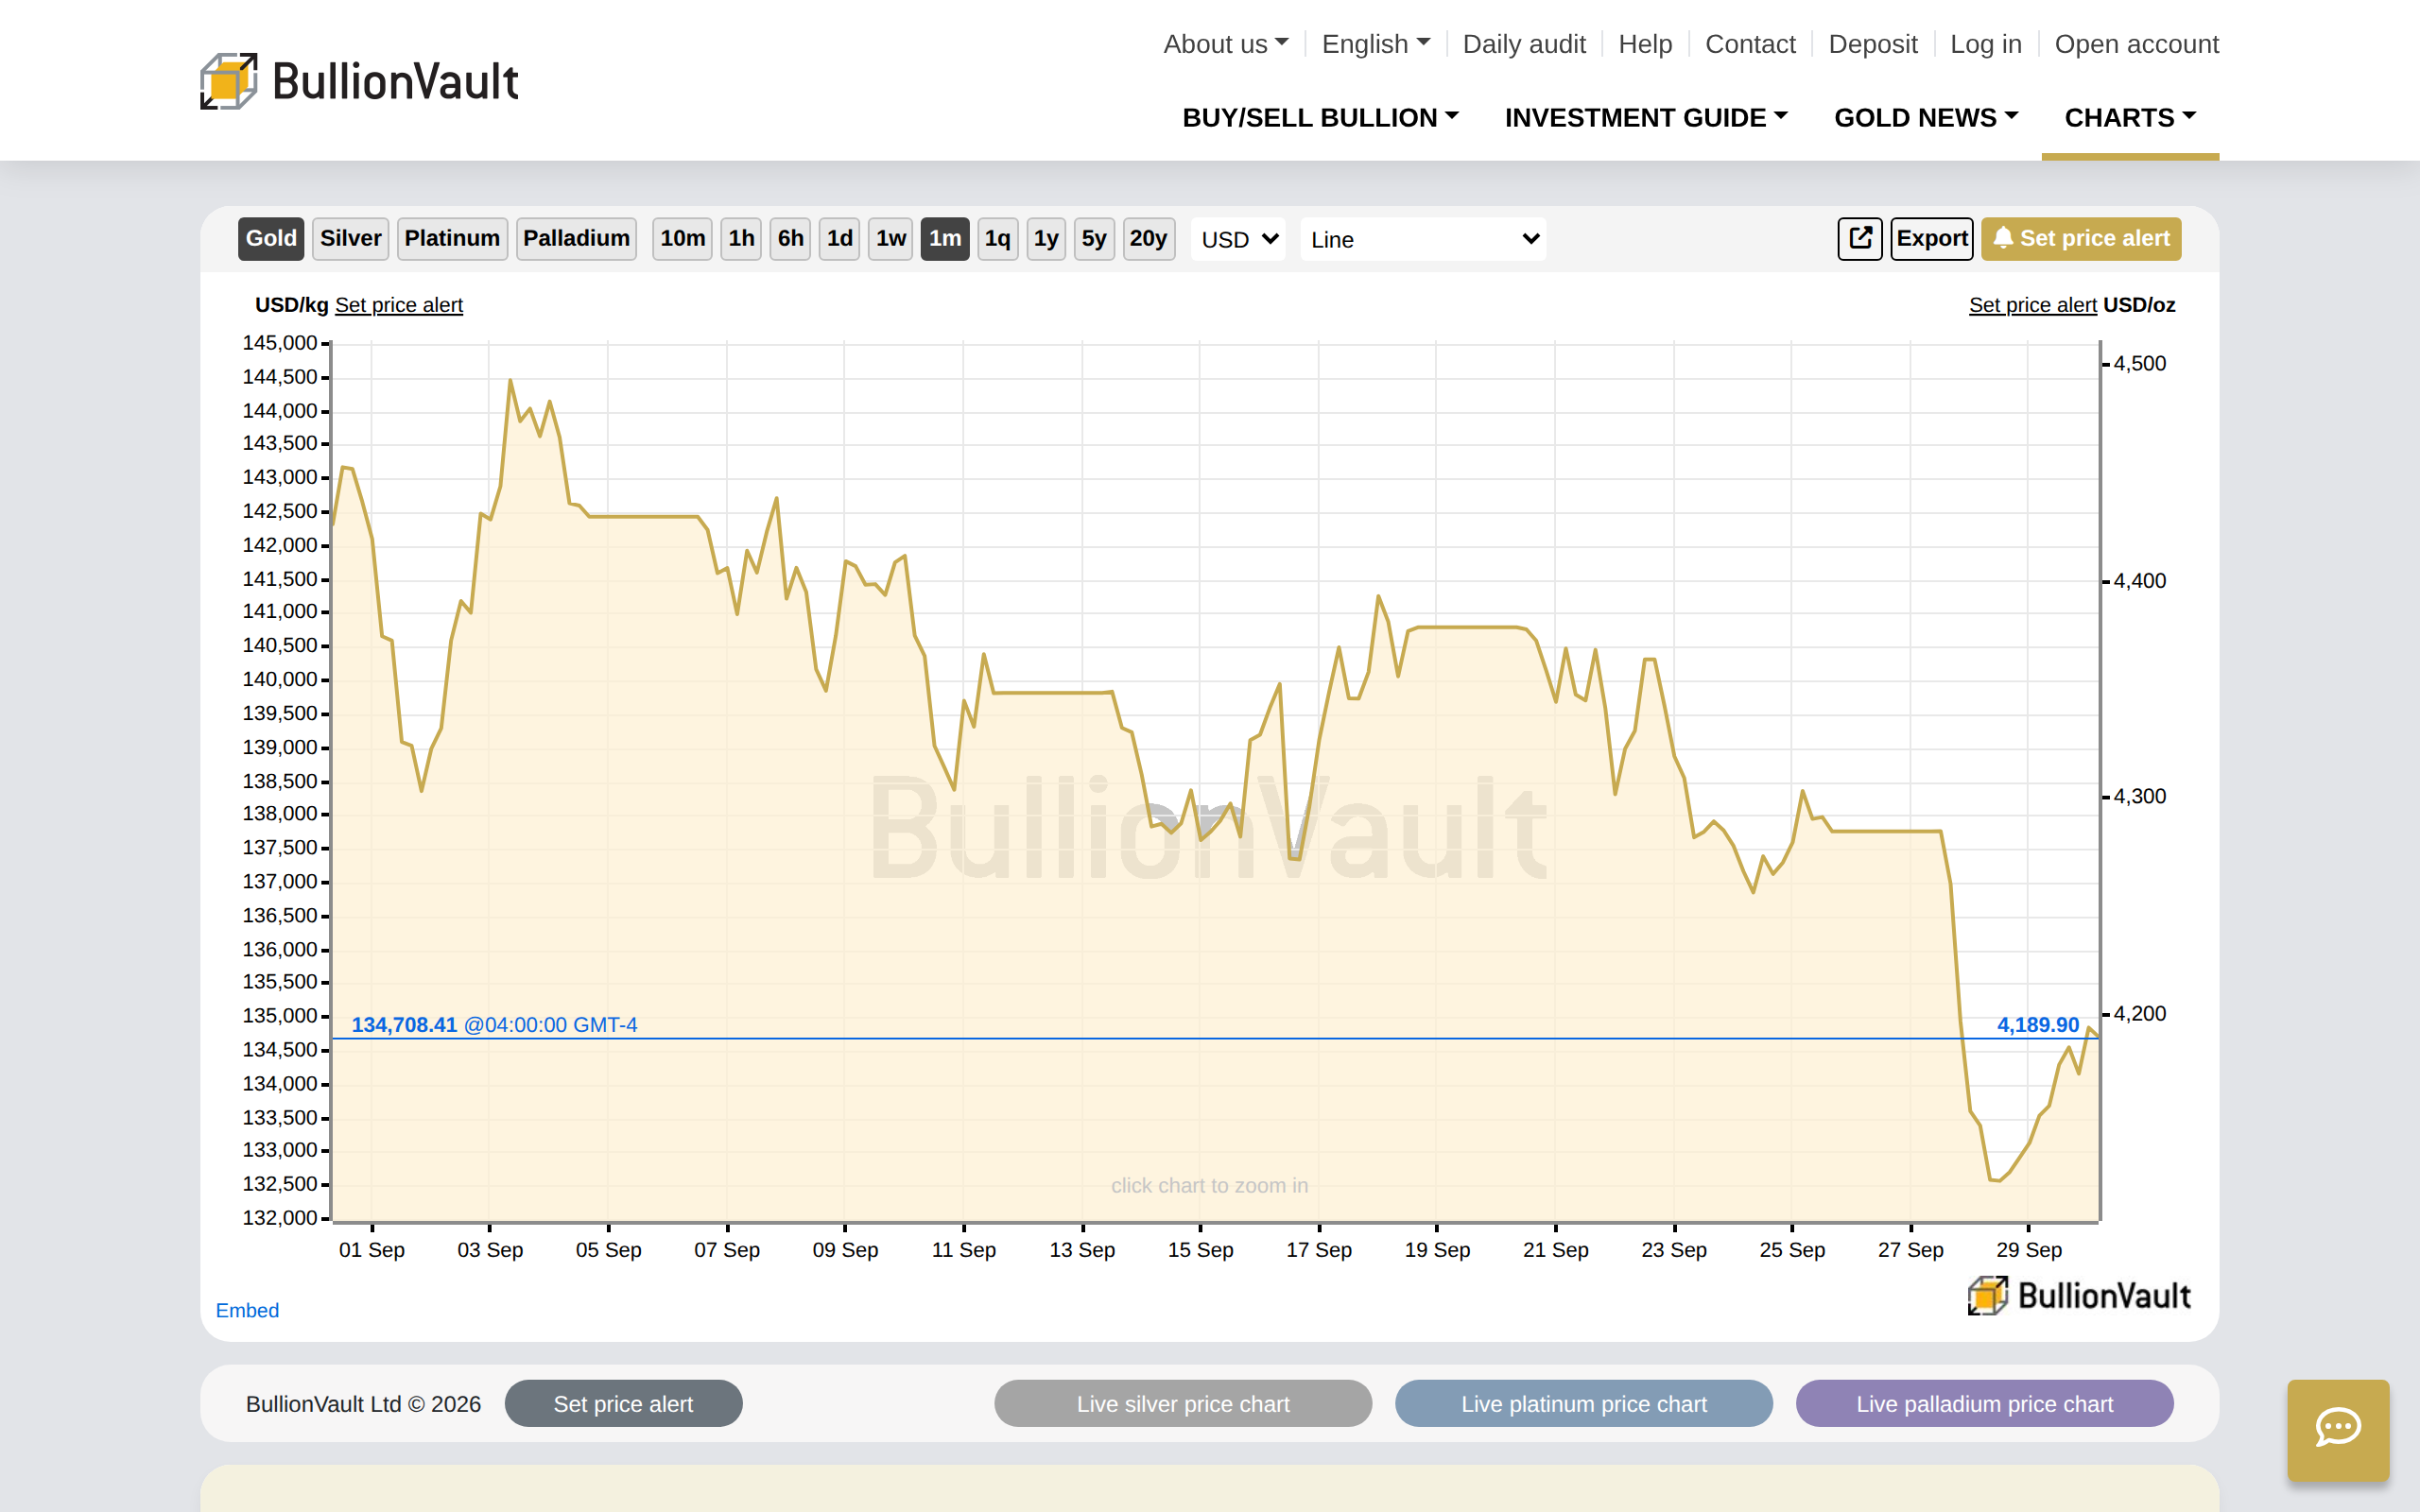Click the Export button
The width and height of the screenshot is (2420, 1512).
(1931, 238)
